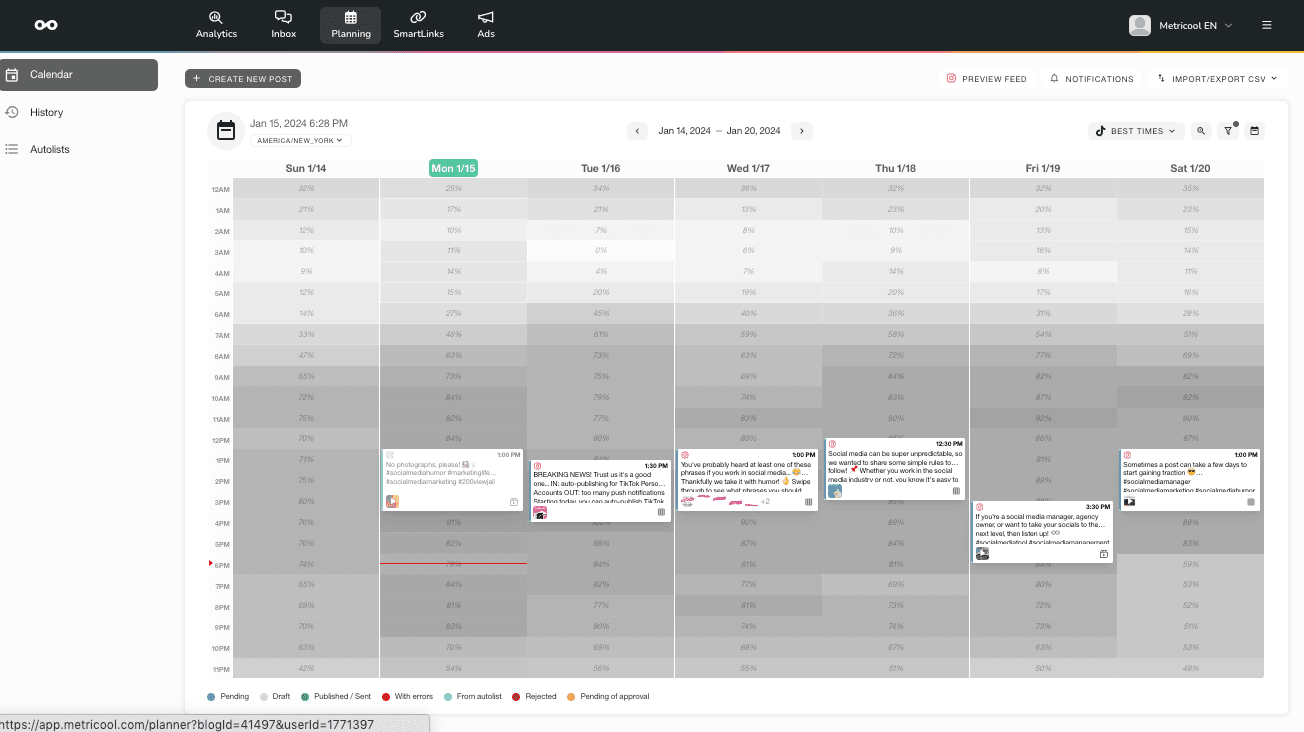
Task: Expand the AMERICA/NEW_YORK timezone selector
Action: point(300,140)
